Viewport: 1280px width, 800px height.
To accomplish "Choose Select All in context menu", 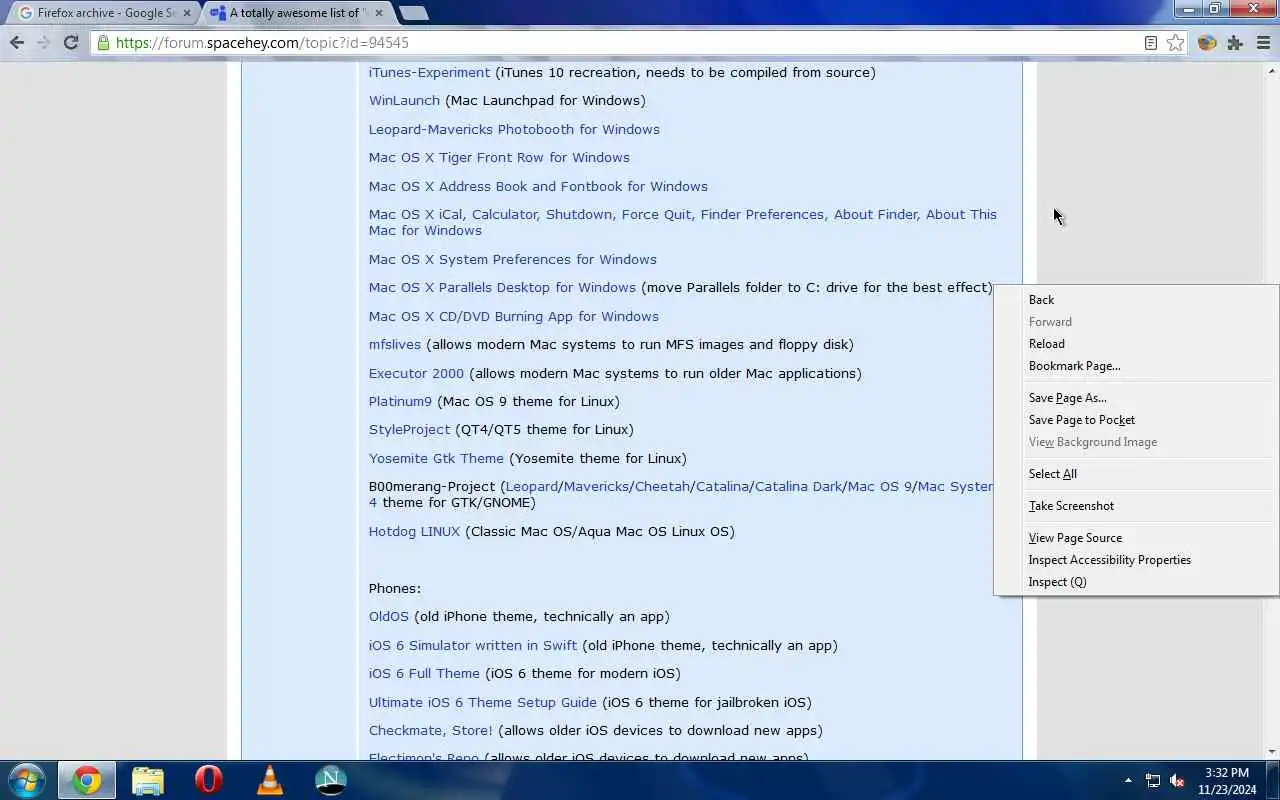I will tap(1136, 474).
